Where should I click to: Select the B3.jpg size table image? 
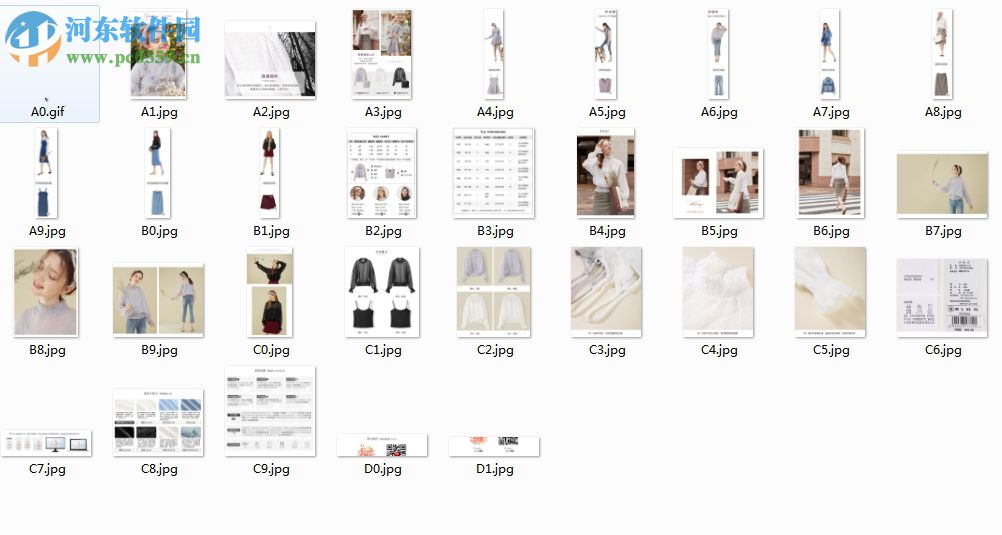pyautogui.click(x=493, y=173)
